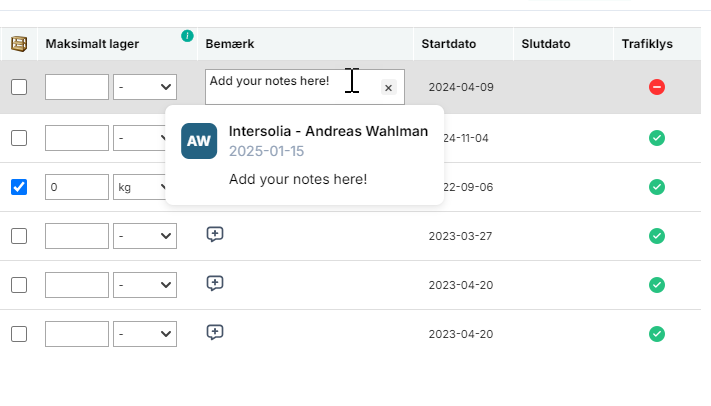Image resolution: width=711 pixels, height=406 pixels.
Task: Click the green info icon beside Maksimalt lager
Action: point(187,36)
